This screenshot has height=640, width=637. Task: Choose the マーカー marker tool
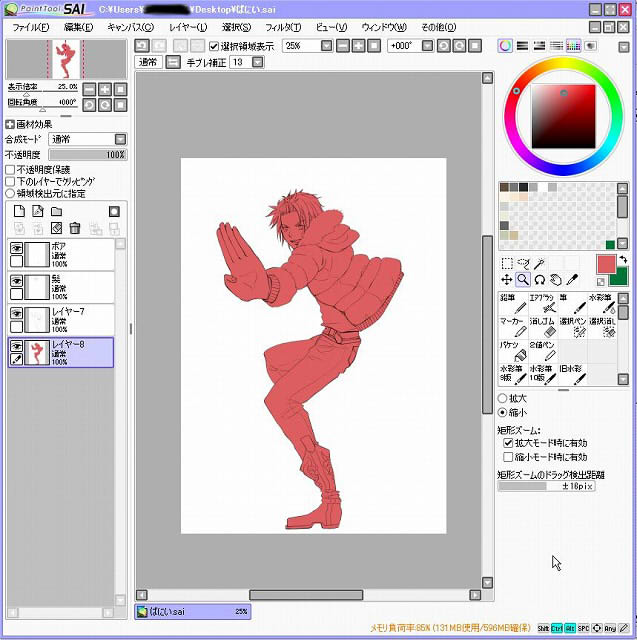tap(513, 327)
